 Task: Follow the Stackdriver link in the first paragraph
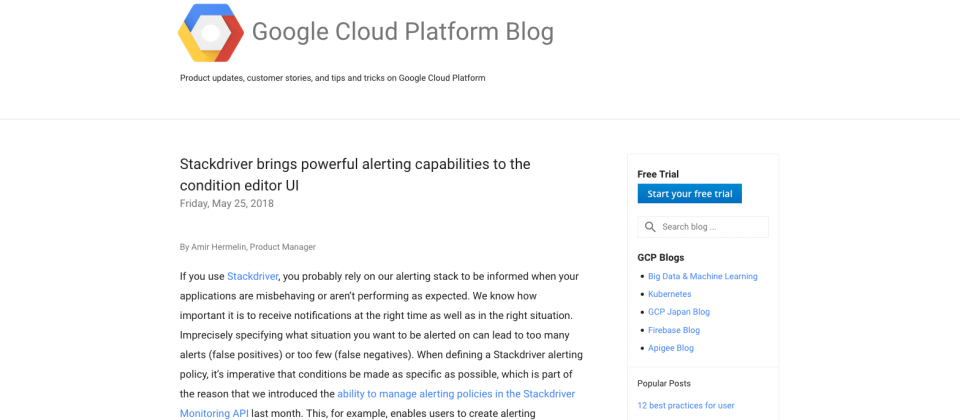pos(252,276)
